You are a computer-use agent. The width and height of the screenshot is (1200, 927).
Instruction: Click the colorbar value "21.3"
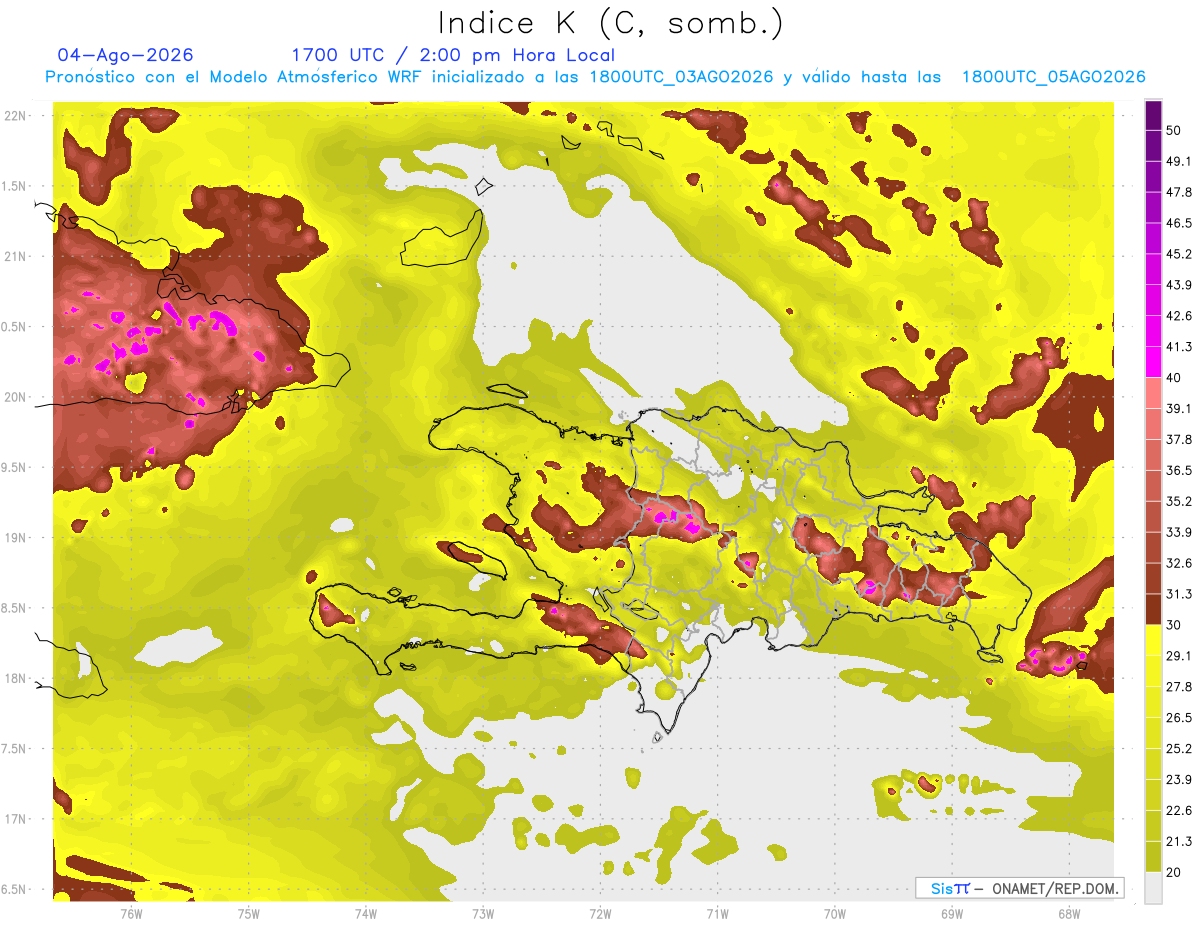click(1179, 841)
